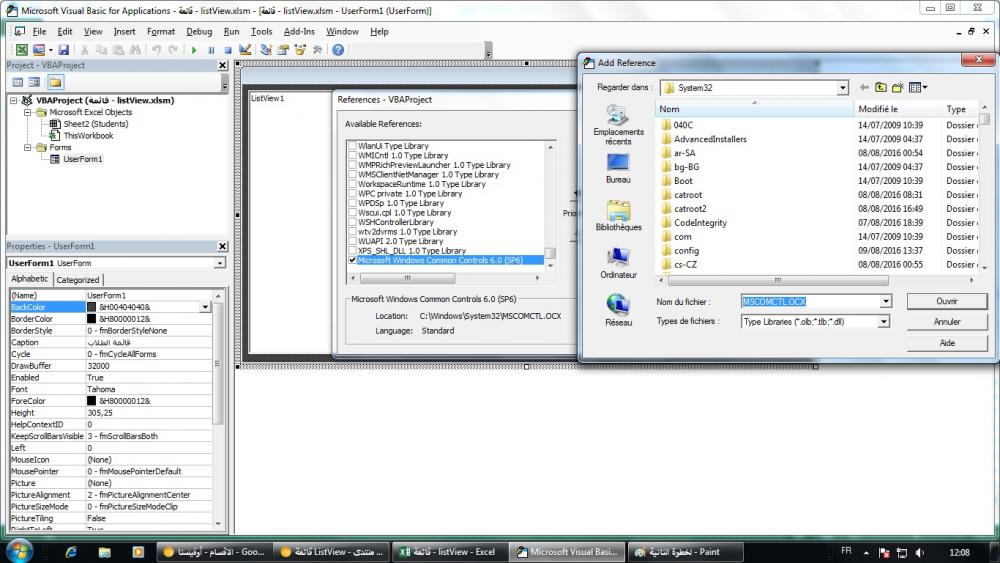Click the BackColor color swatch
The width and height of the screenshot is (1000, 563).
coord(91,307)
